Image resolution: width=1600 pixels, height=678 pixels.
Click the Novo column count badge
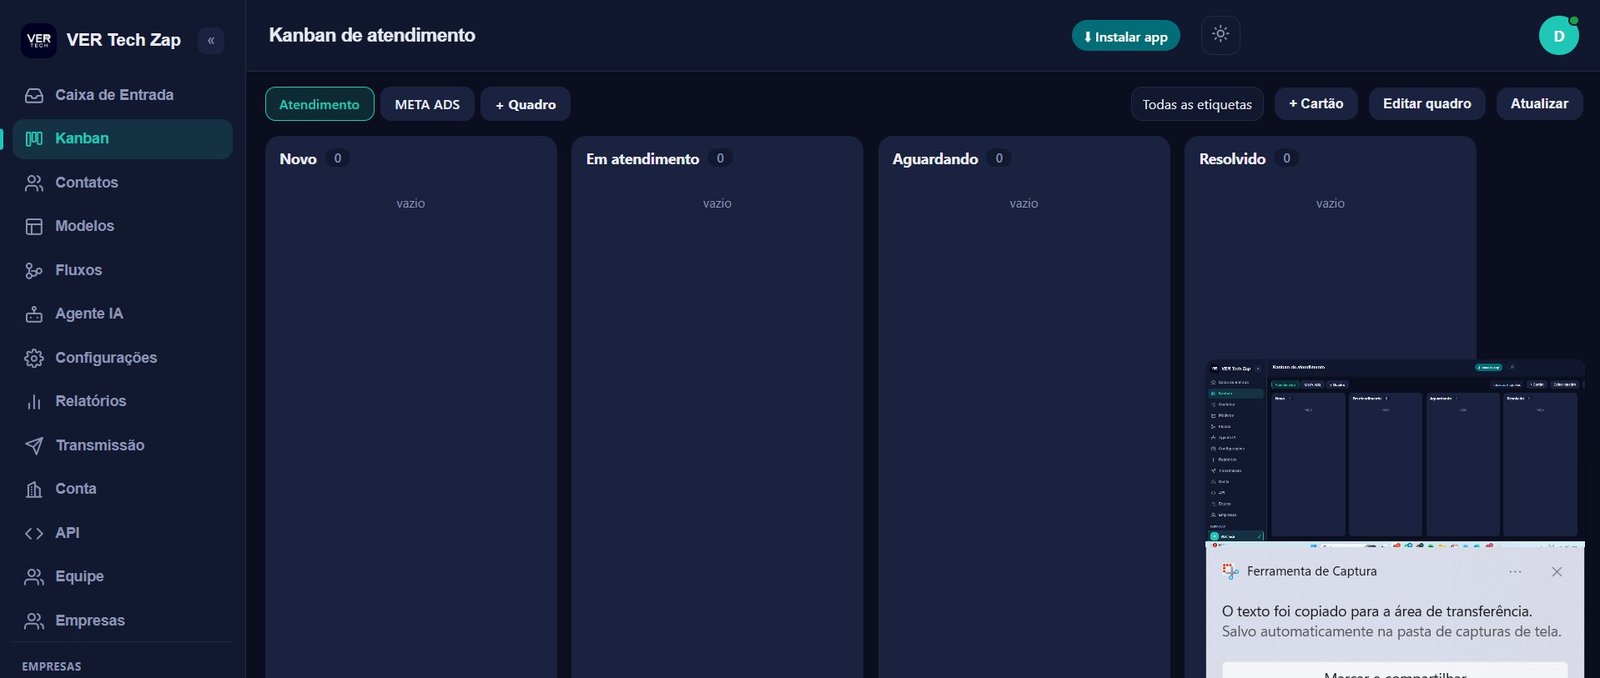(x=338, y=158)
